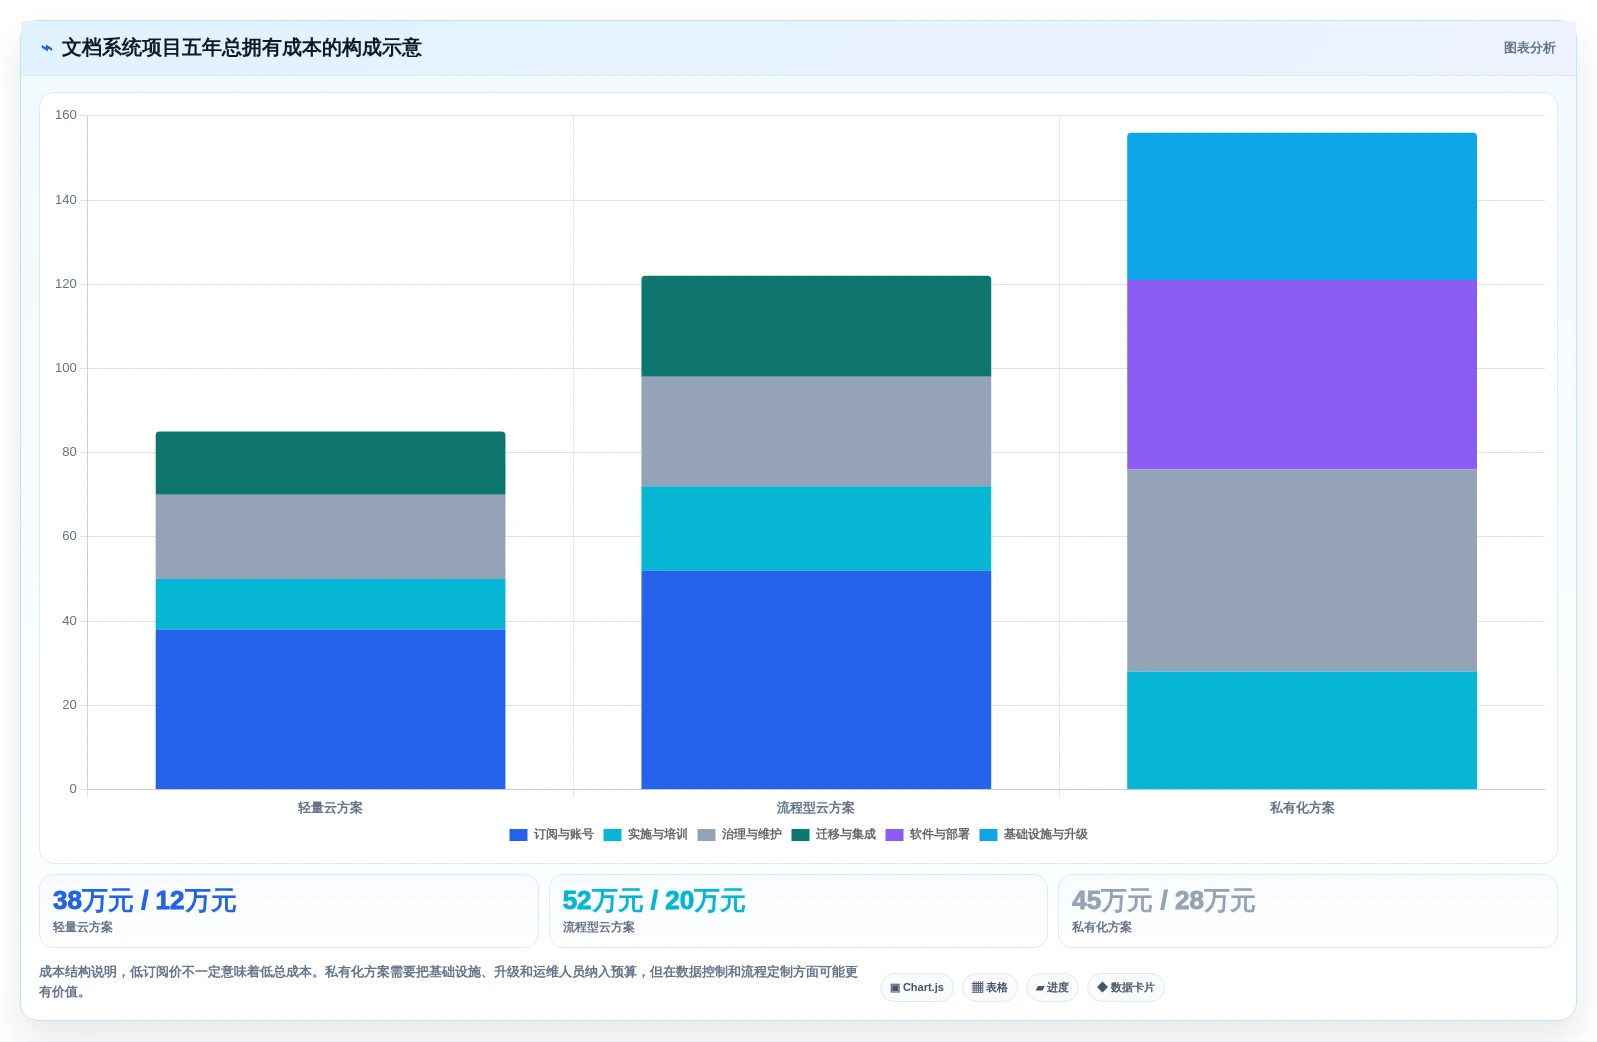Viewport: 1597px width, 1042px height.
Task: Click the Chart.js tag chip
Action: [917, 988]
